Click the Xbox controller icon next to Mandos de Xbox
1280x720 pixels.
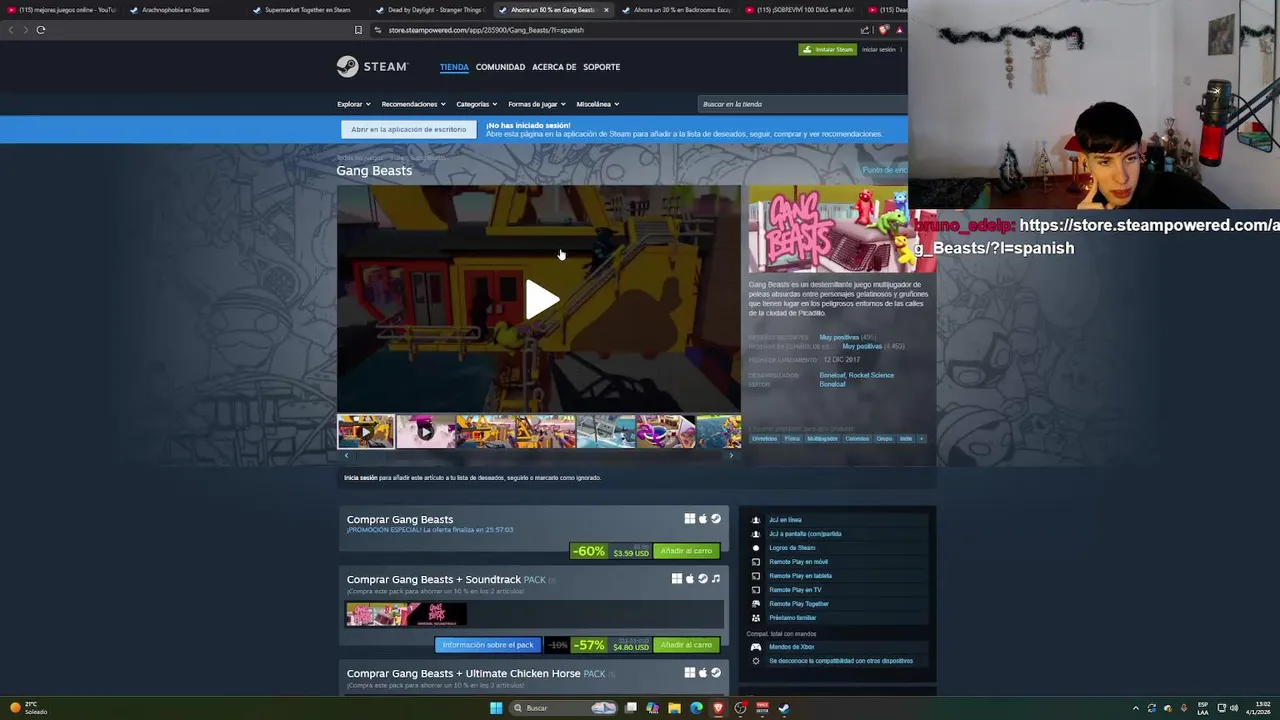[756, 647]
